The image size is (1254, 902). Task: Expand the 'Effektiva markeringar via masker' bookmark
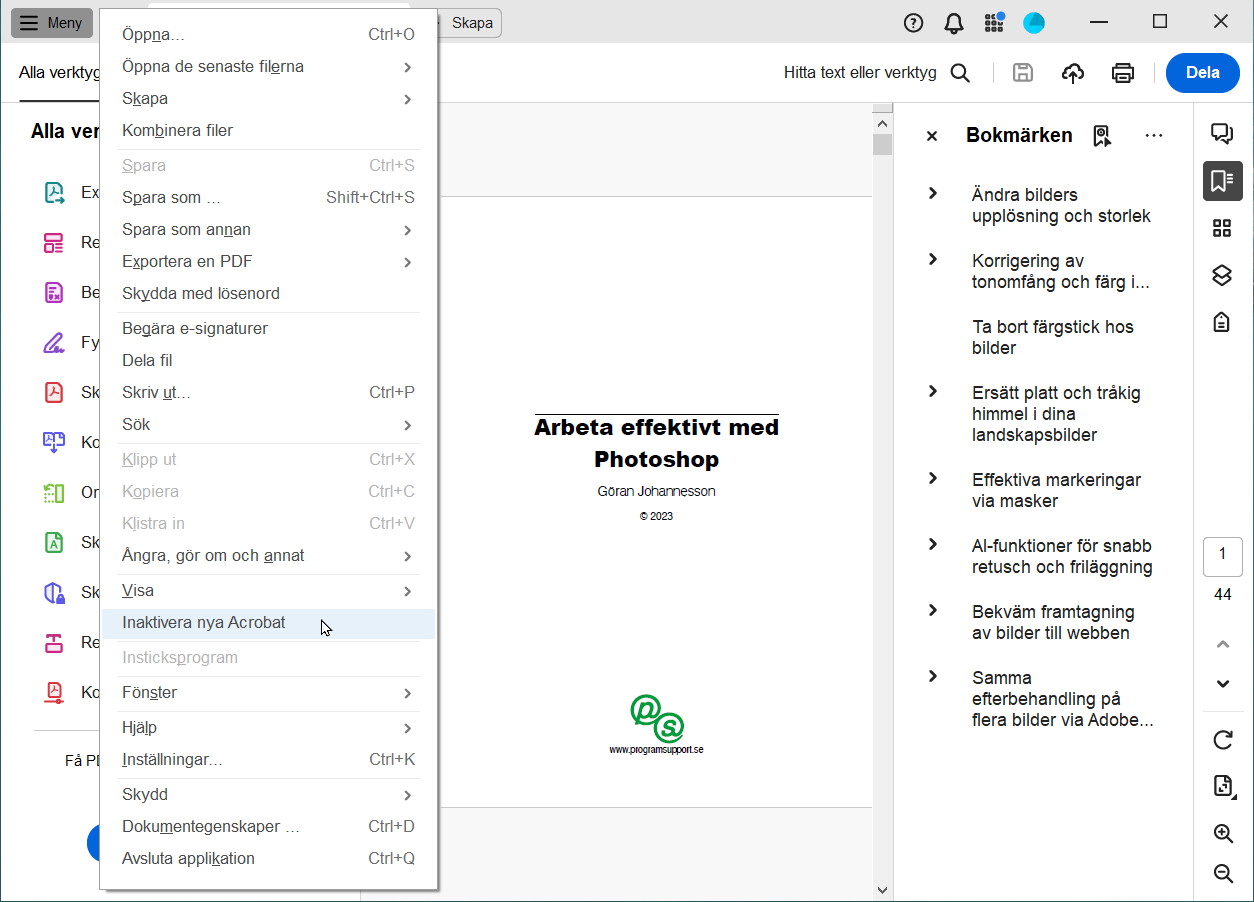[933, 479]
